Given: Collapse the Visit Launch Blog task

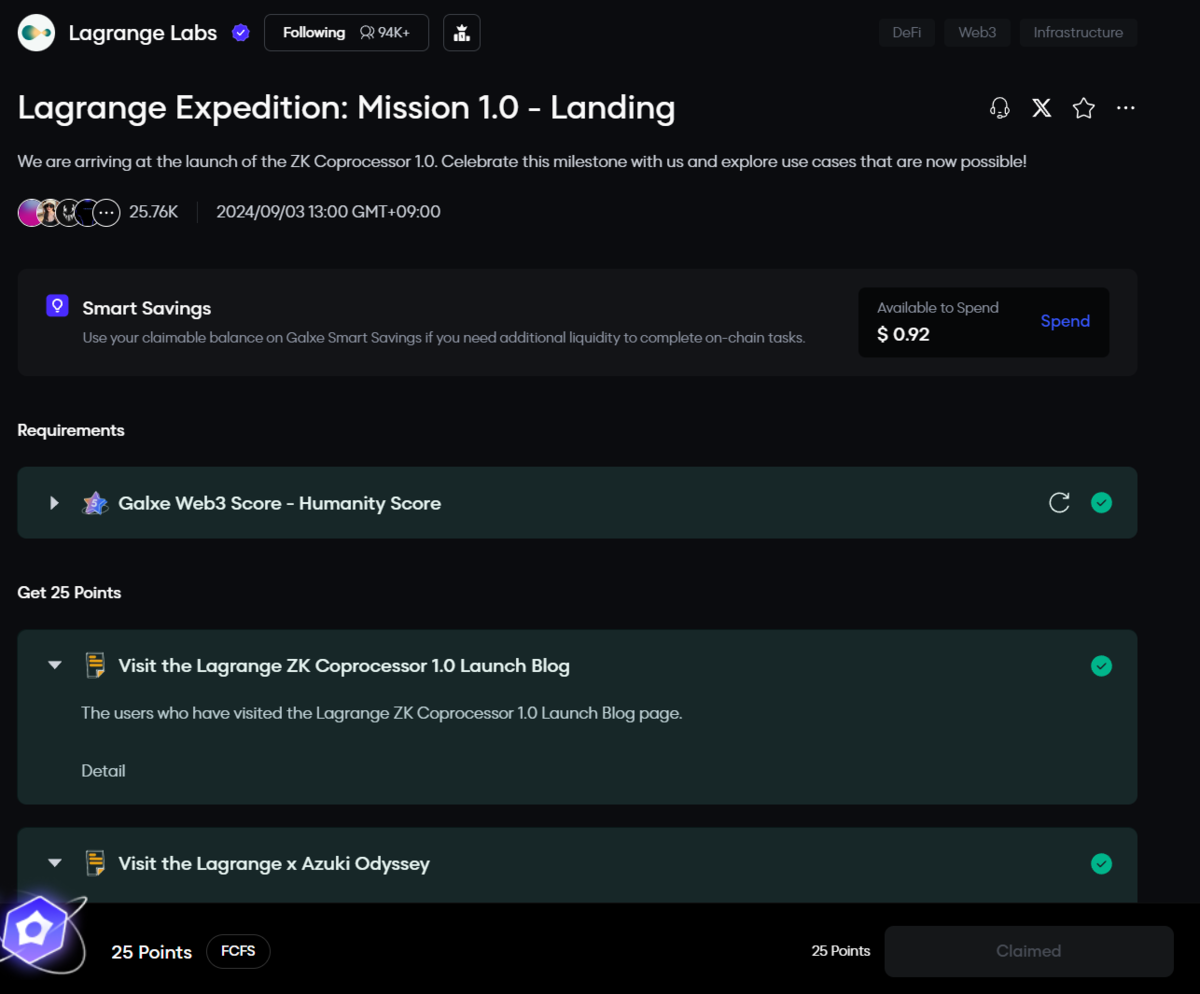Looking at the screenshot, I should pyautogui.click(x=55, y=666).
